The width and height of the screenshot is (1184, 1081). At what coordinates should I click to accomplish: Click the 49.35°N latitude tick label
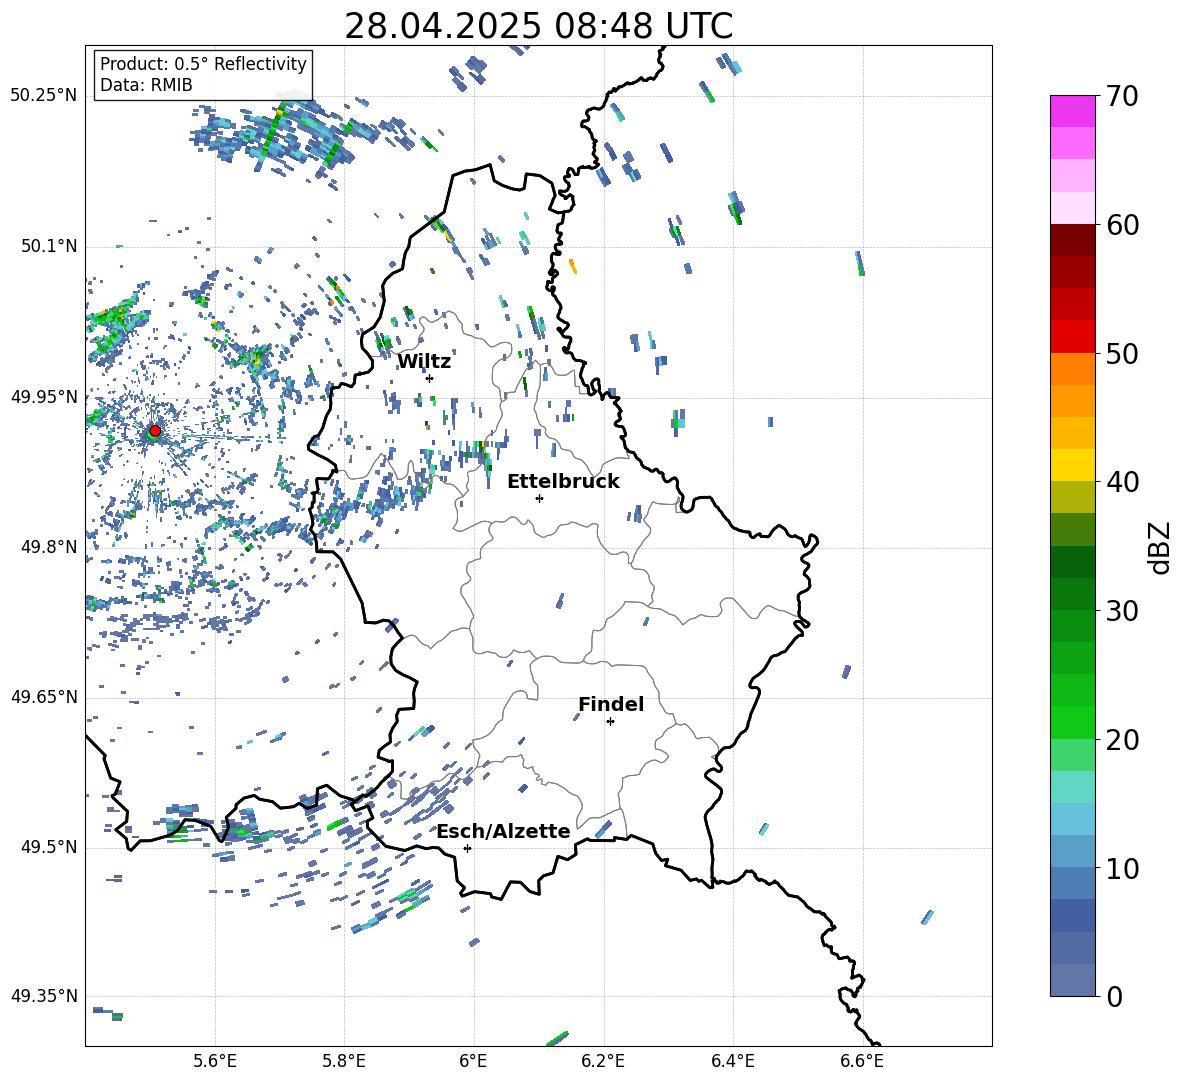44,996
